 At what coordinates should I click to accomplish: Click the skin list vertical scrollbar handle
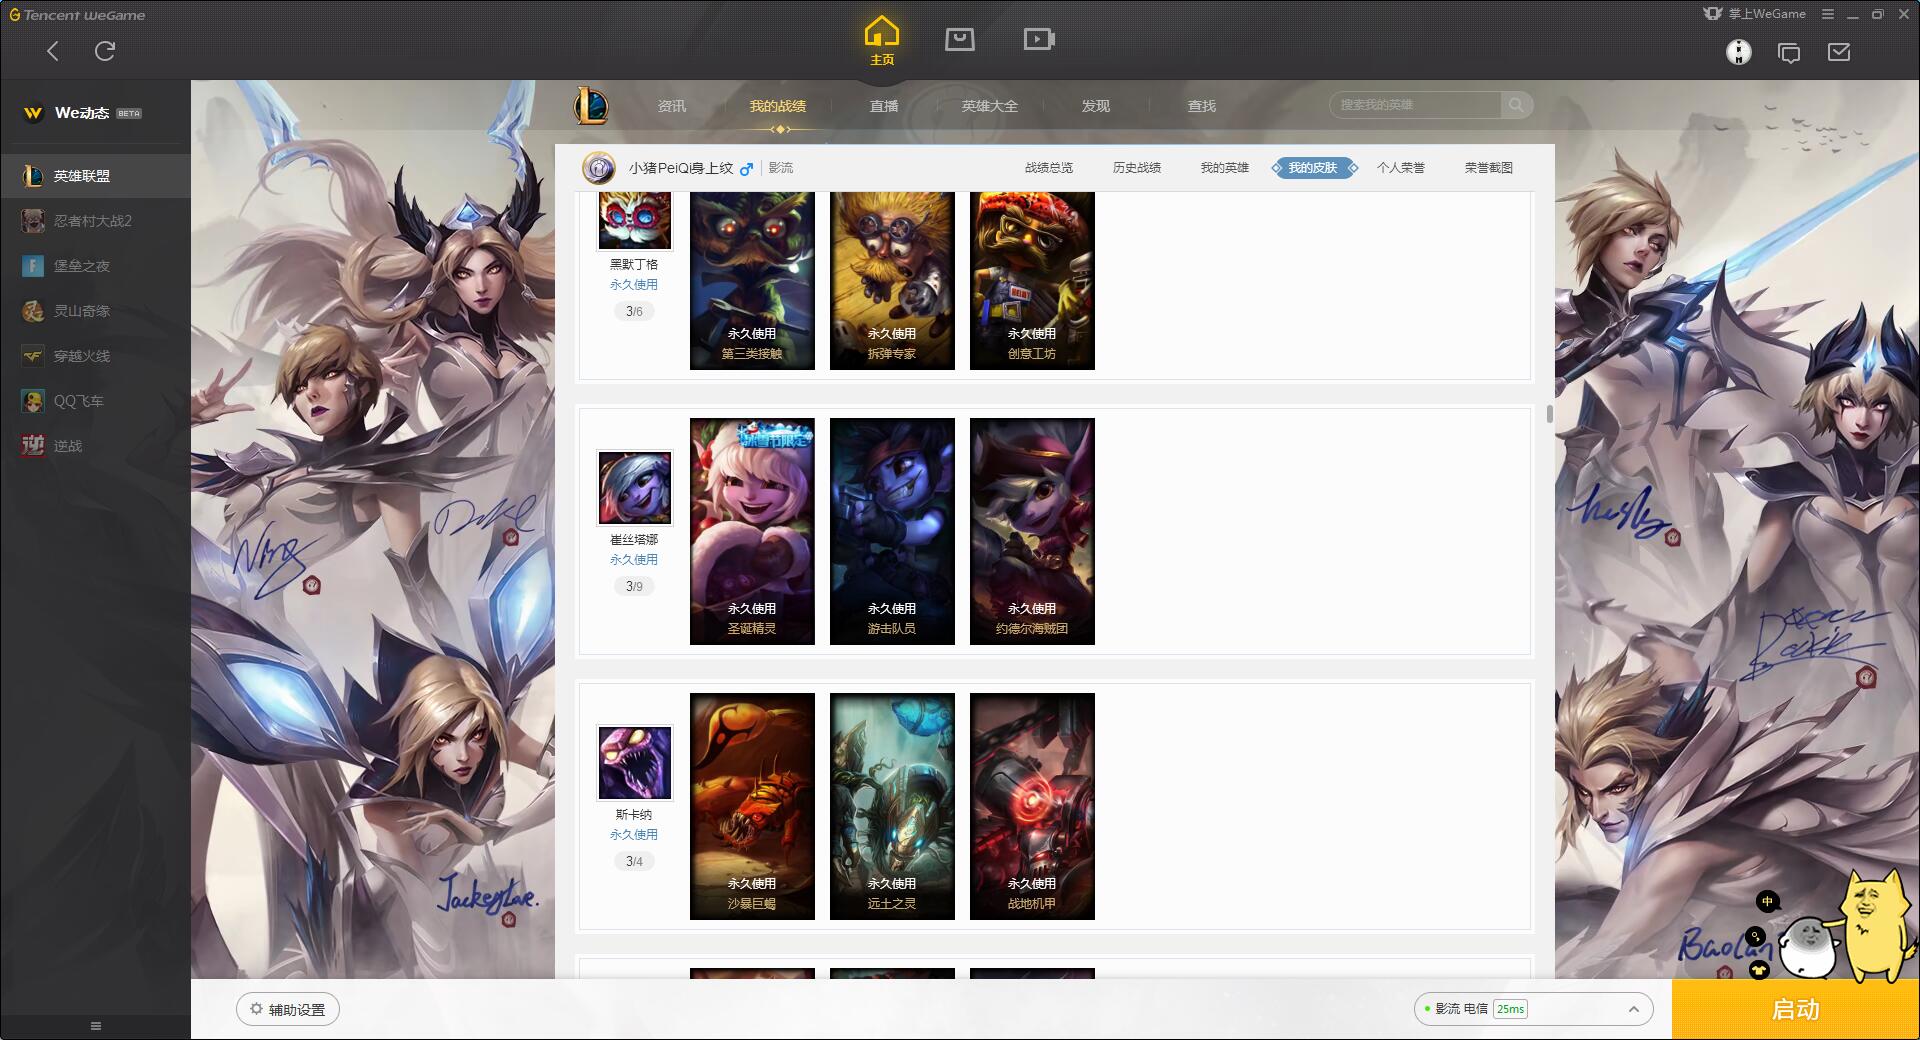(x=1550, y=414)
